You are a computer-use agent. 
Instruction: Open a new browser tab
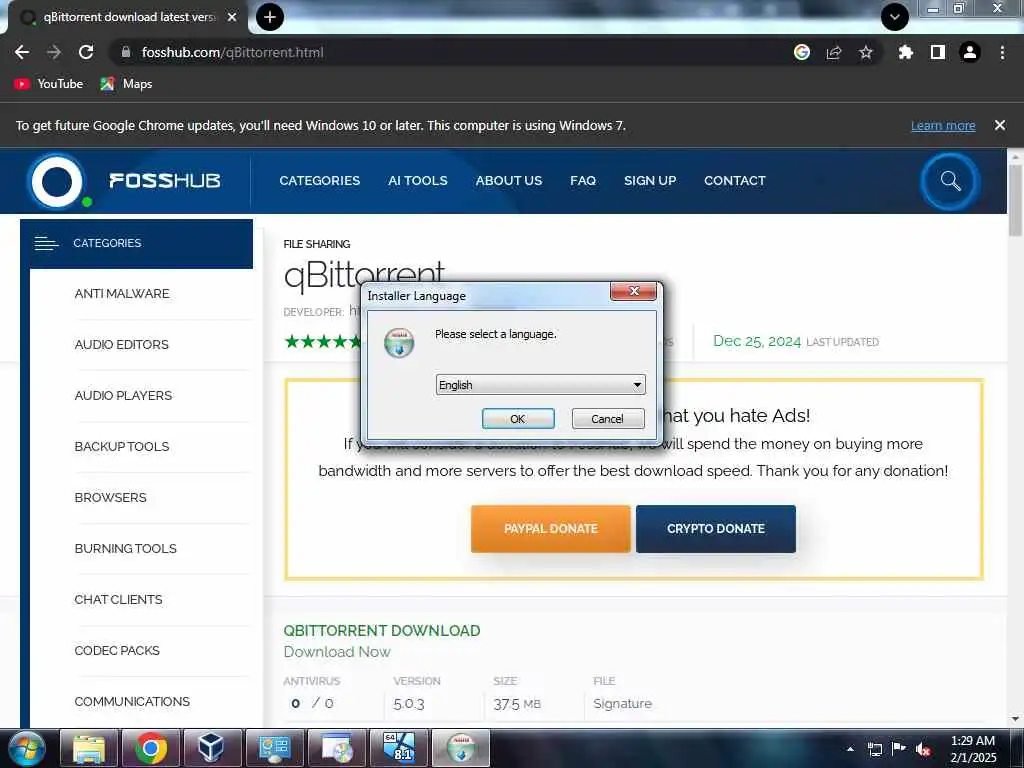tap(270, 17)
